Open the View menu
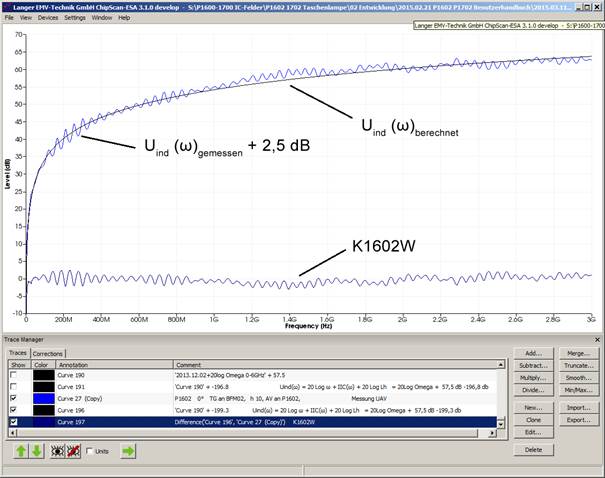Screen dimensions: 605x478 point(25,18)
